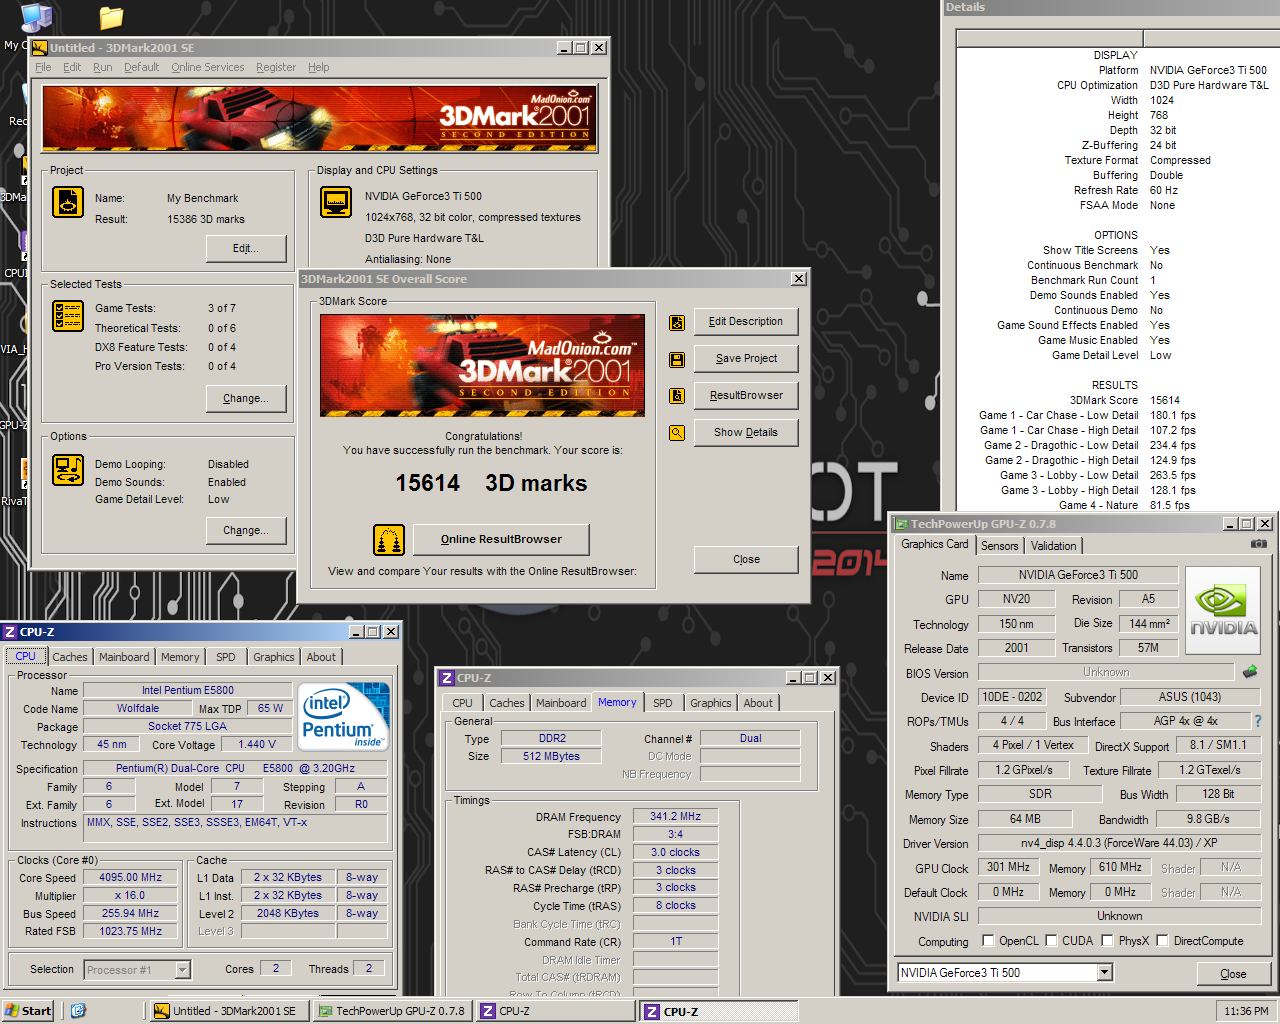Click the Online ResultBrowser abacus icon
The width and height of the screenshot is (1280, 1024).
(389, 540)
